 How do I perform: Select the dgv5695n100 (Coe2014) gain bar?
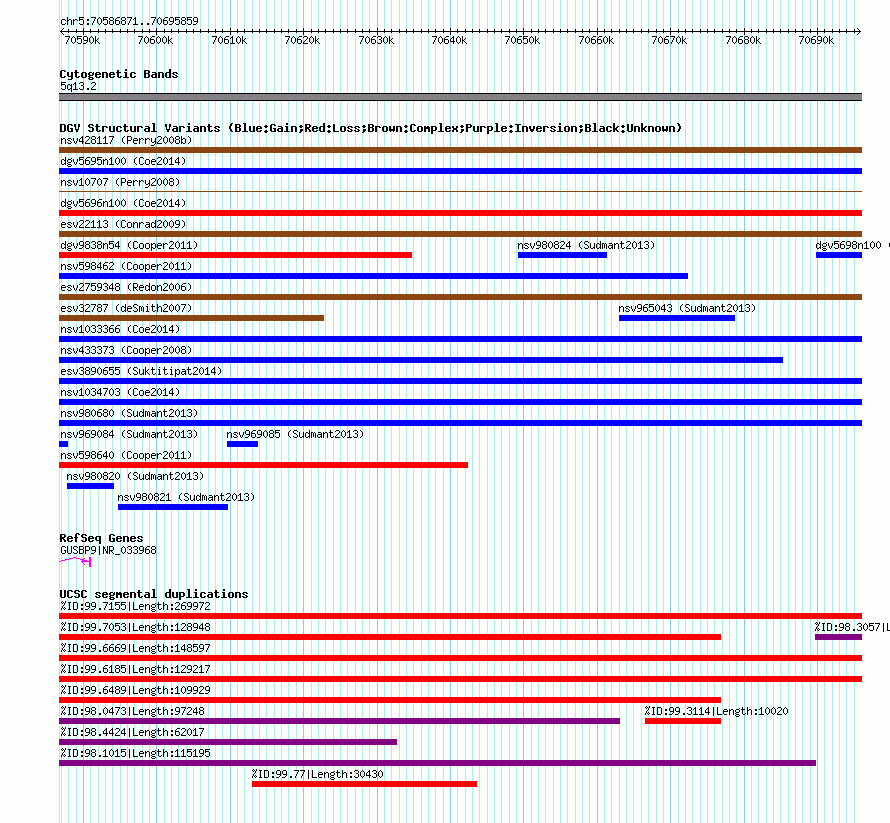point(460,171)
